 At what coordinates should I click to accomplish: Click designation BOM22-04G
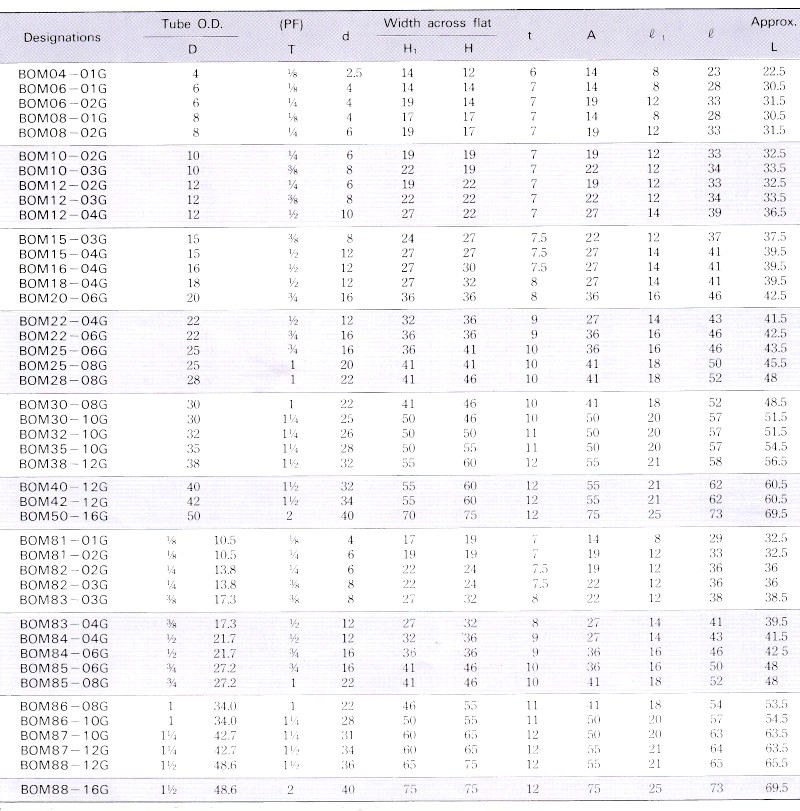[x=63, y=321]
